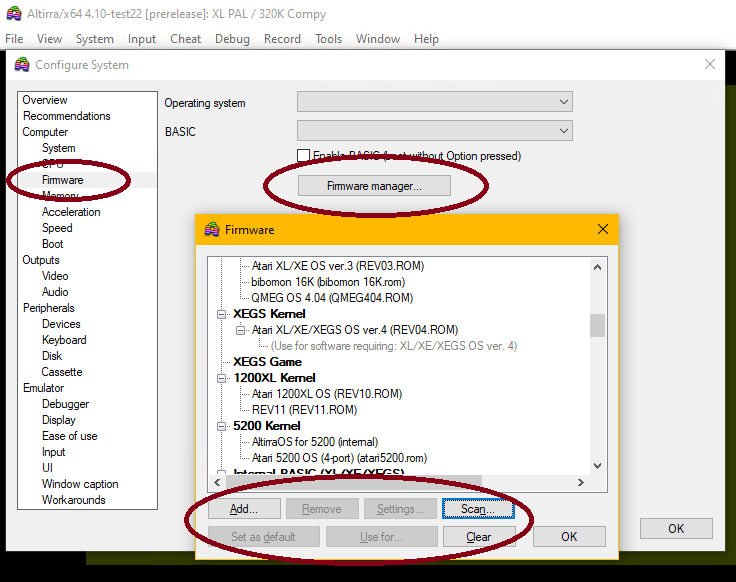Enable the BASIC checkbox
Screen dimensions: 736x582
303,156
